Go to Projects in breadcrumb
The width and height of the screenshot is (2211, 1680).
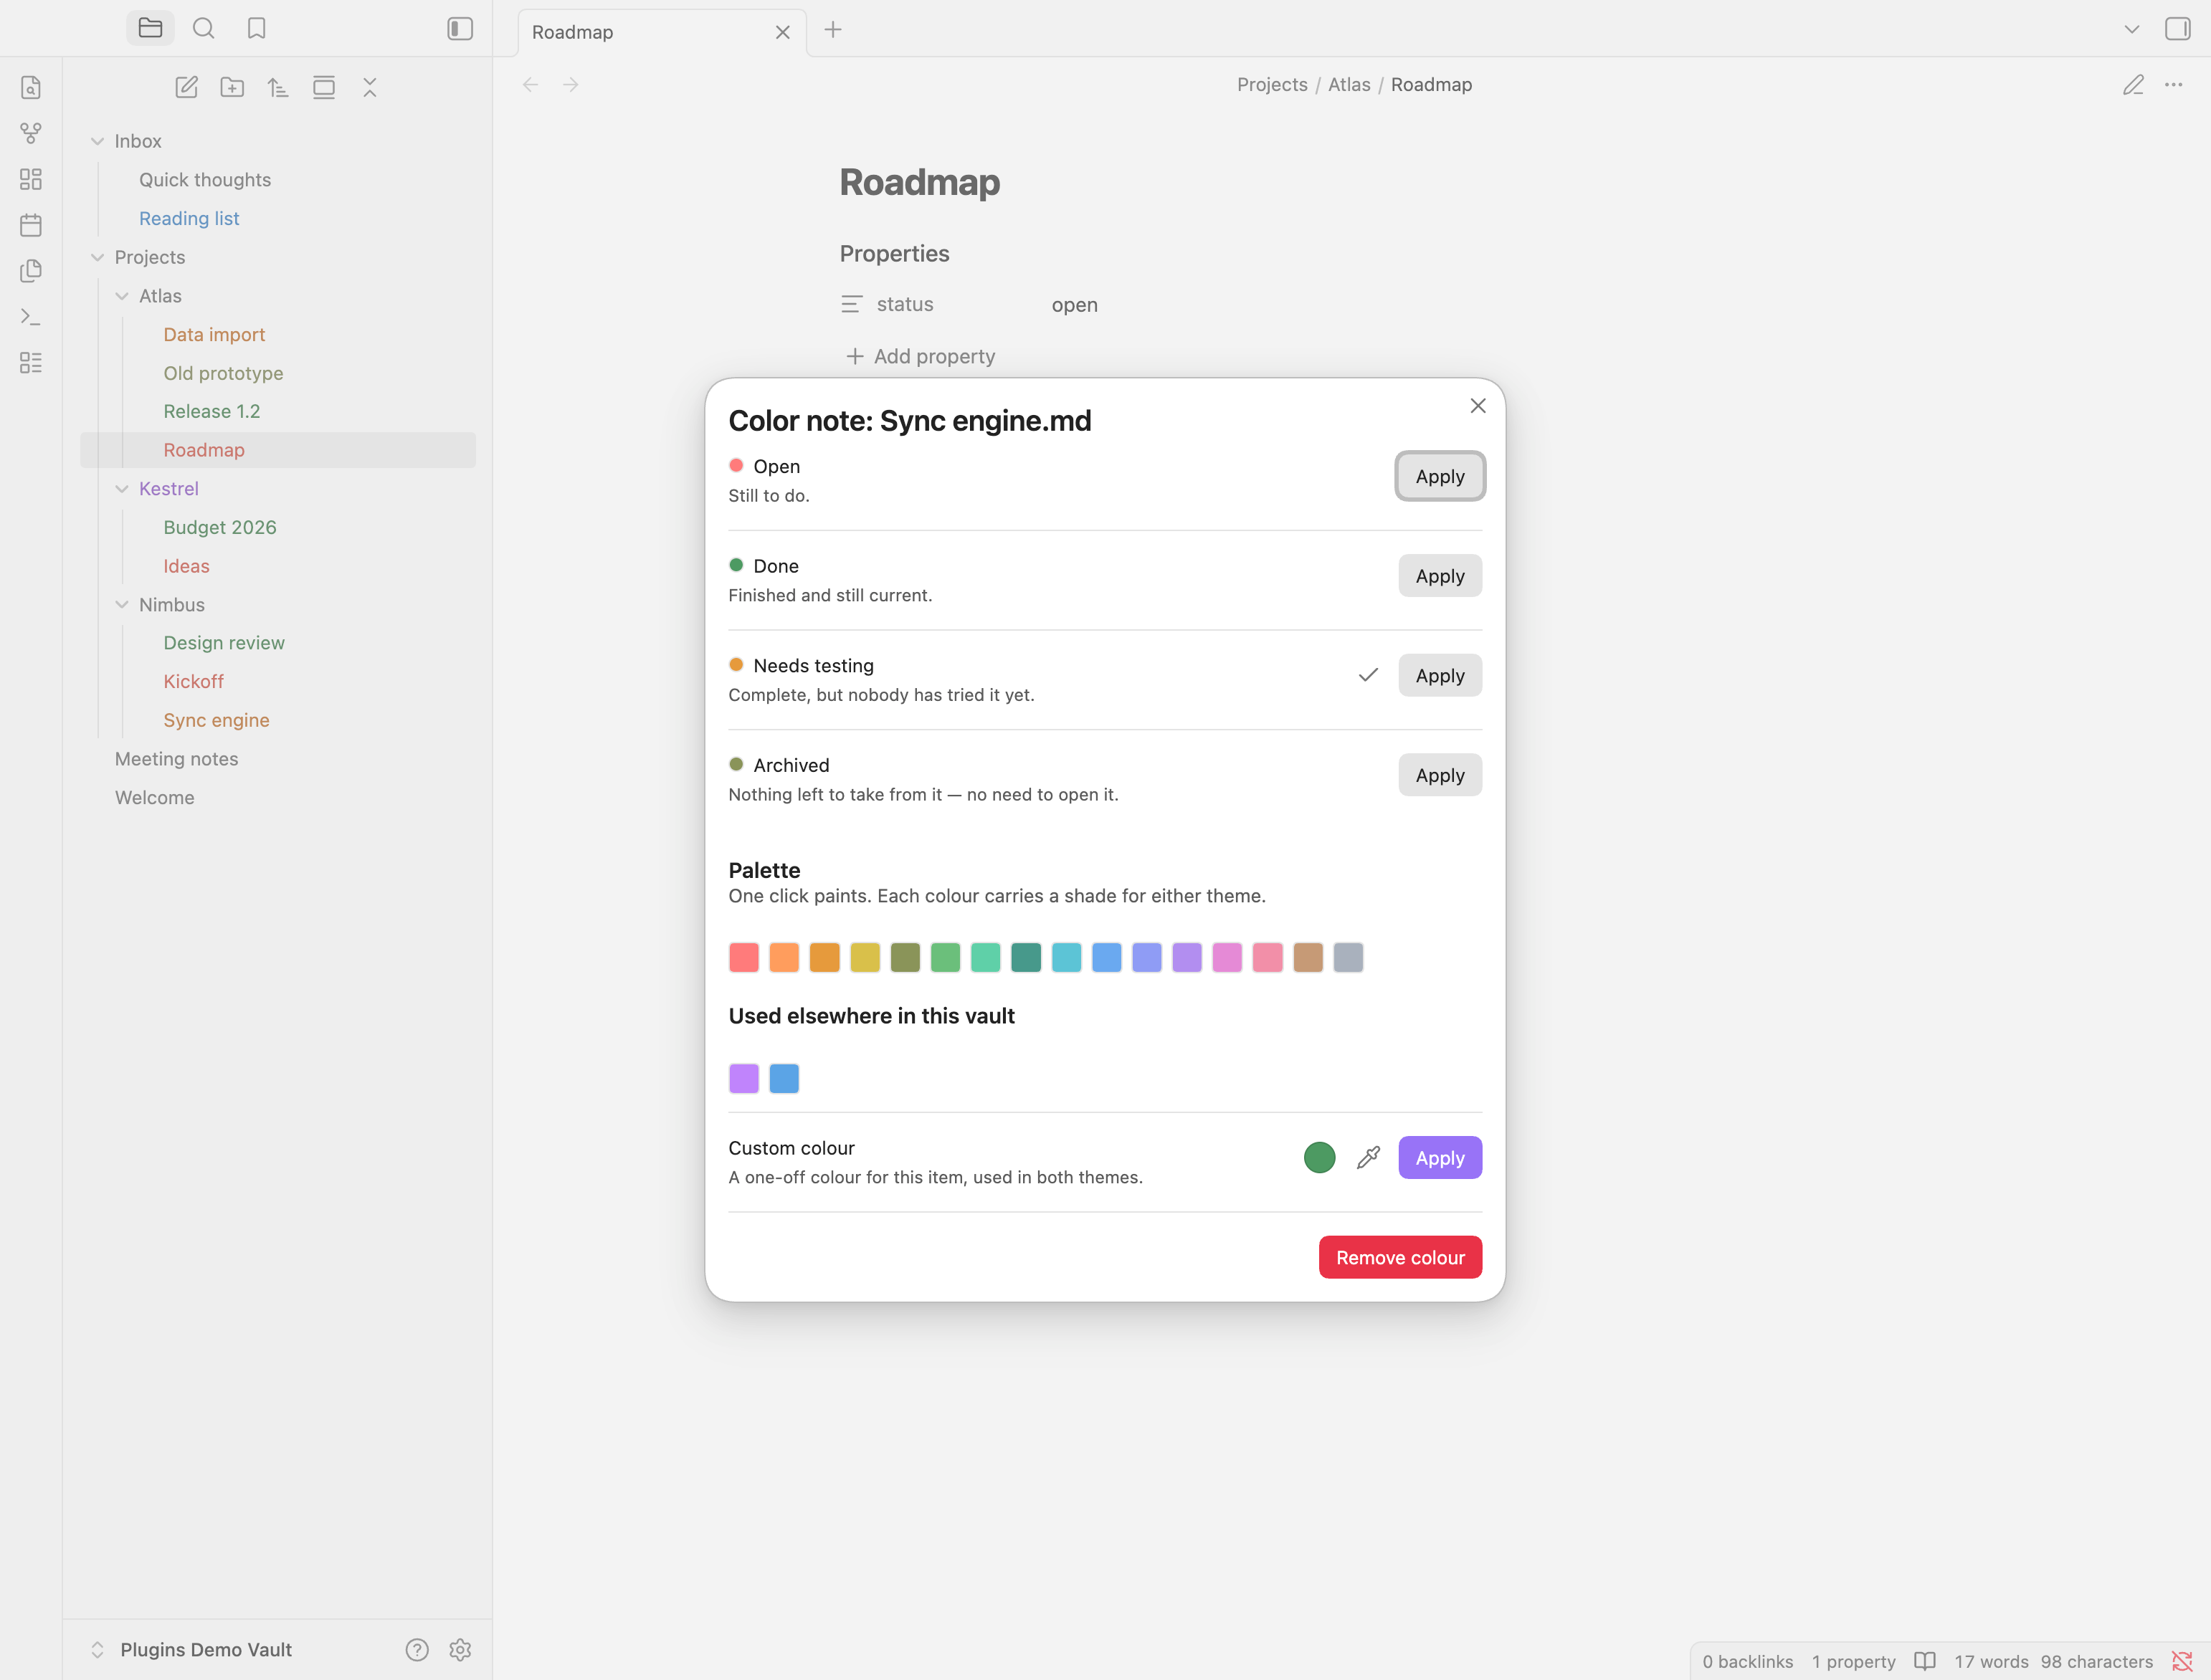pos(1272,85)
